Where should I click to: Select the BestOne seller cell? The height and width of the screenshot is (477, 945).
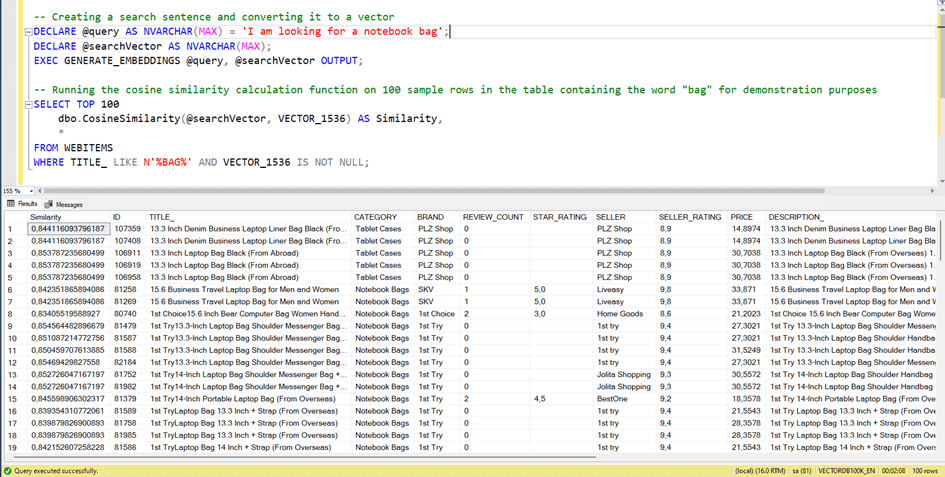point(613,398)
